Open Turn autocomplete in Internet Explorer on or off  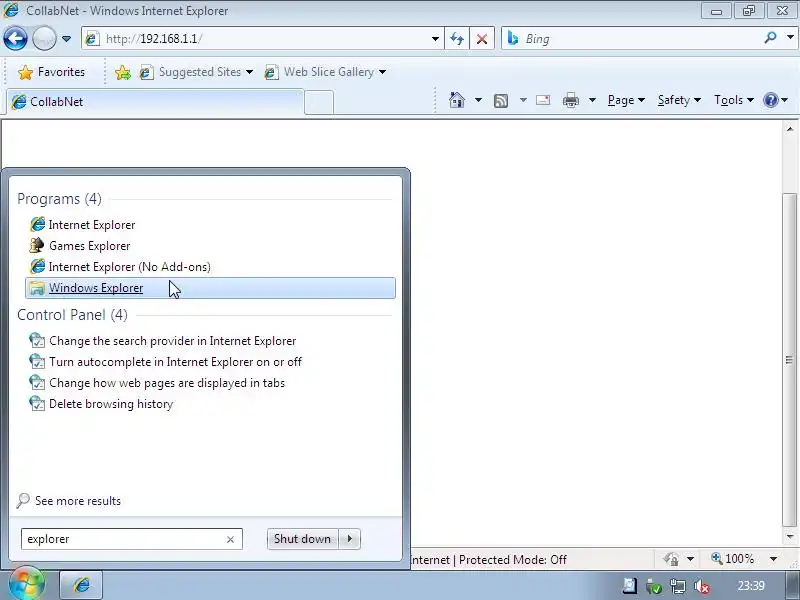[x=210, y=362]
